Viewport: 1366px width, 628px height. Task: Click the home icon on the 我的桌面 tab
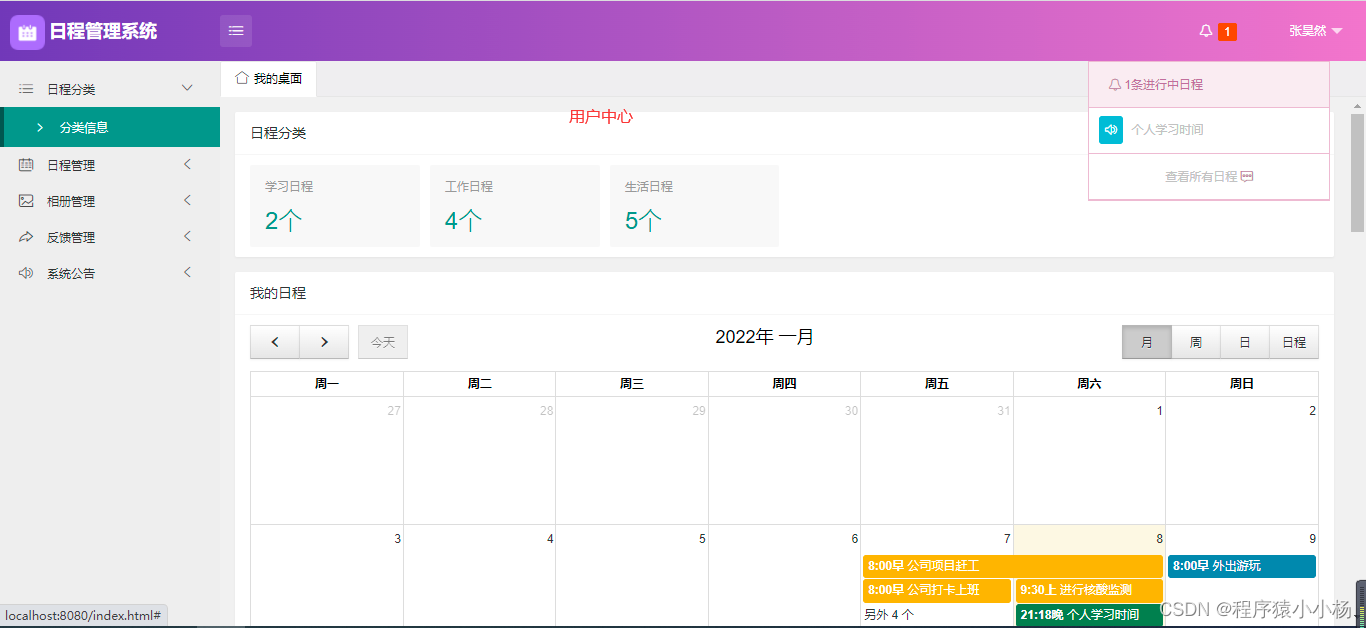(x=242, y=77)
